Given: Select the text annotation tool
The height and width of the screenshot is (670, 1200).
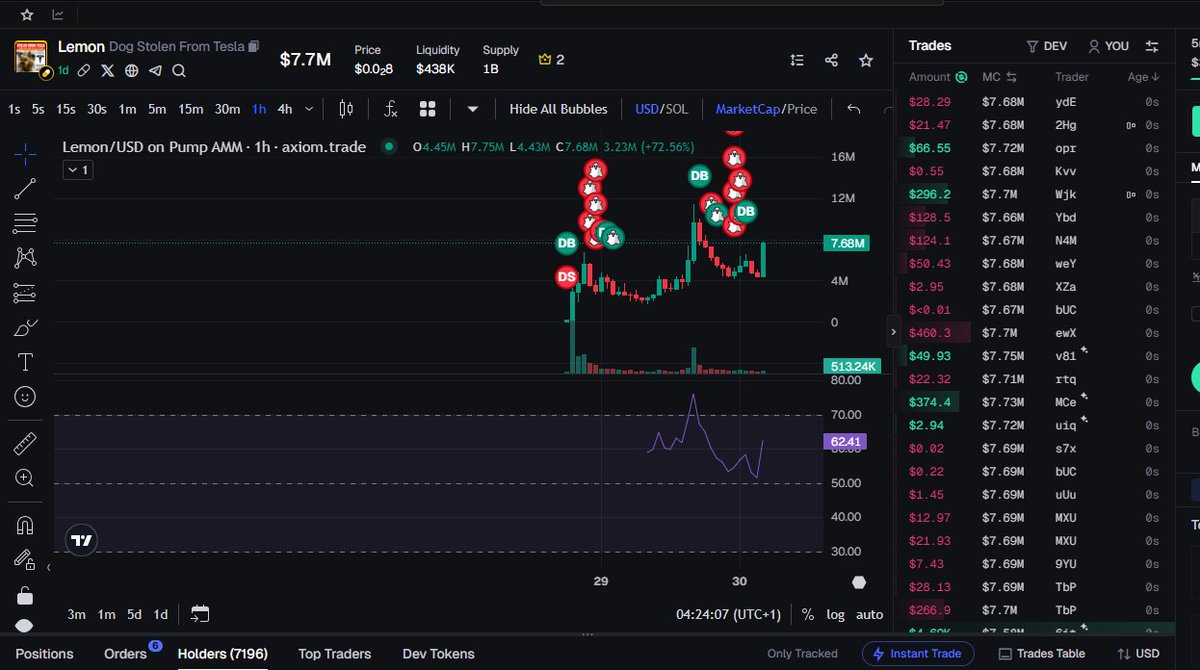Looking at the screenshot, I should pos(26,362).
